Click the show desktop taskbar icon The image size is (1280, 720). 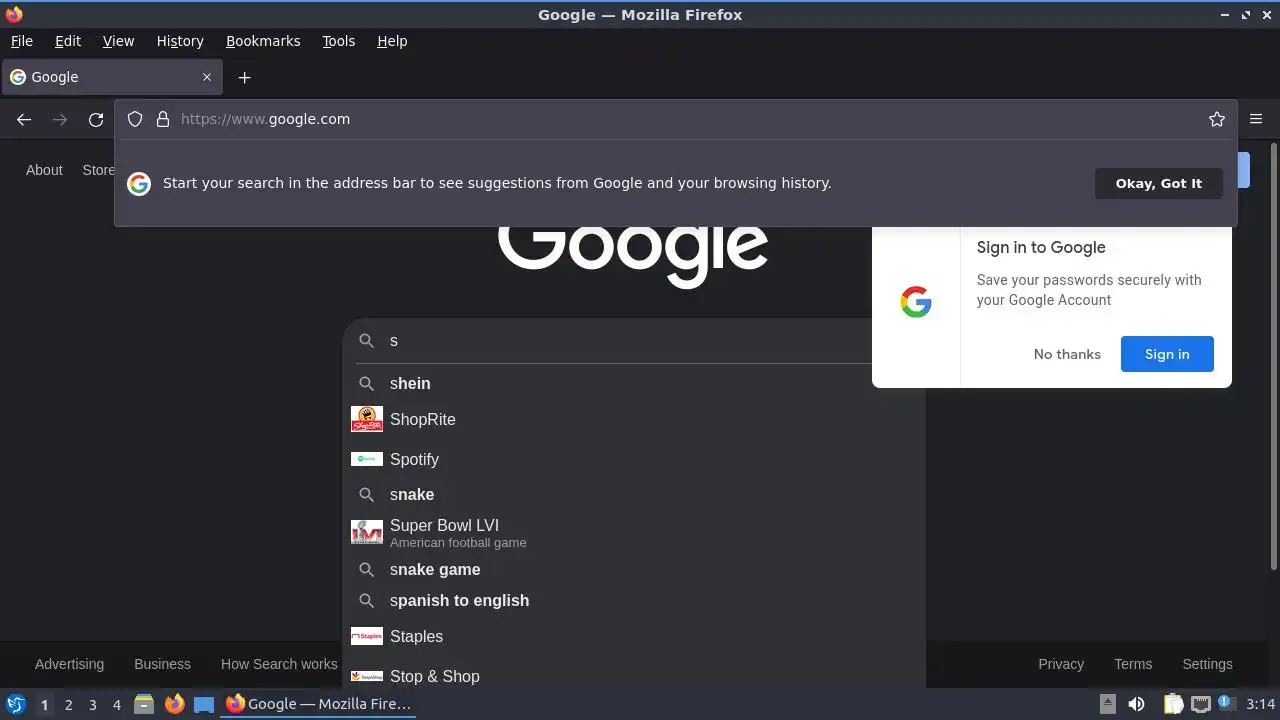(204, 704)
